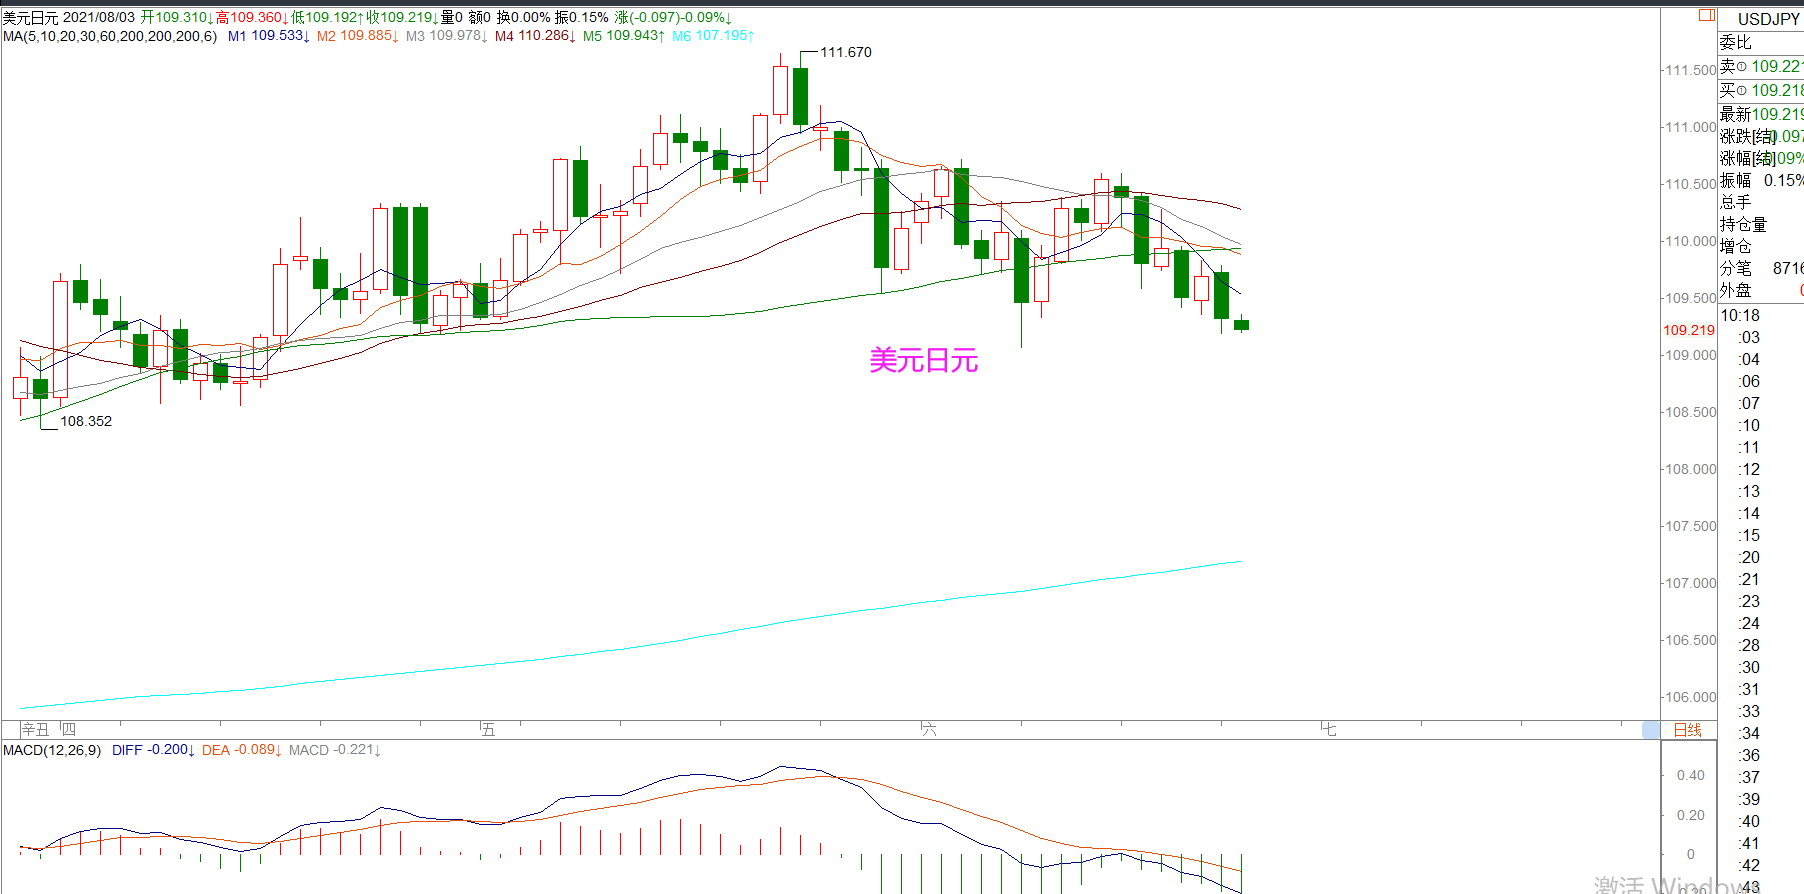1804x894 pixels.
Task: Click the 七 month marker on timeline
Action: [1328, 730]
